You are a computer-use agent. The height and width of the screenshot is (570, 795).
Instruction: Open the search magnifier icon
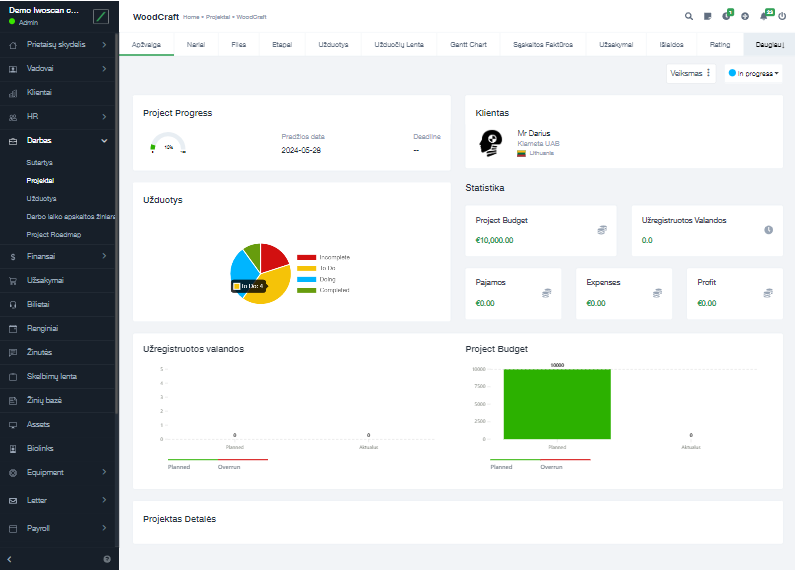coord(688,17)
